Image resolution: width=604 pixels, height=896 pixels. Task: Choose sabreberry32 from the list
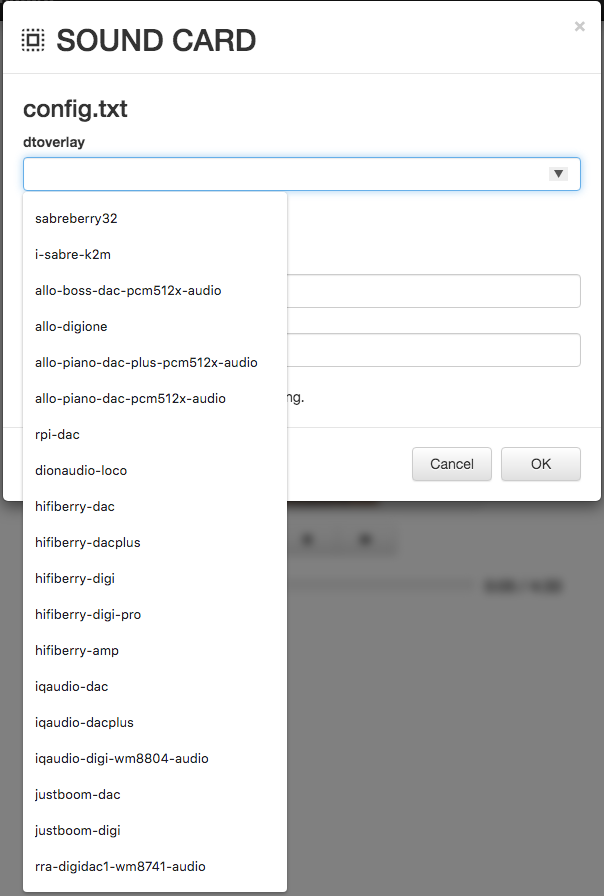(x=155, y=218)
